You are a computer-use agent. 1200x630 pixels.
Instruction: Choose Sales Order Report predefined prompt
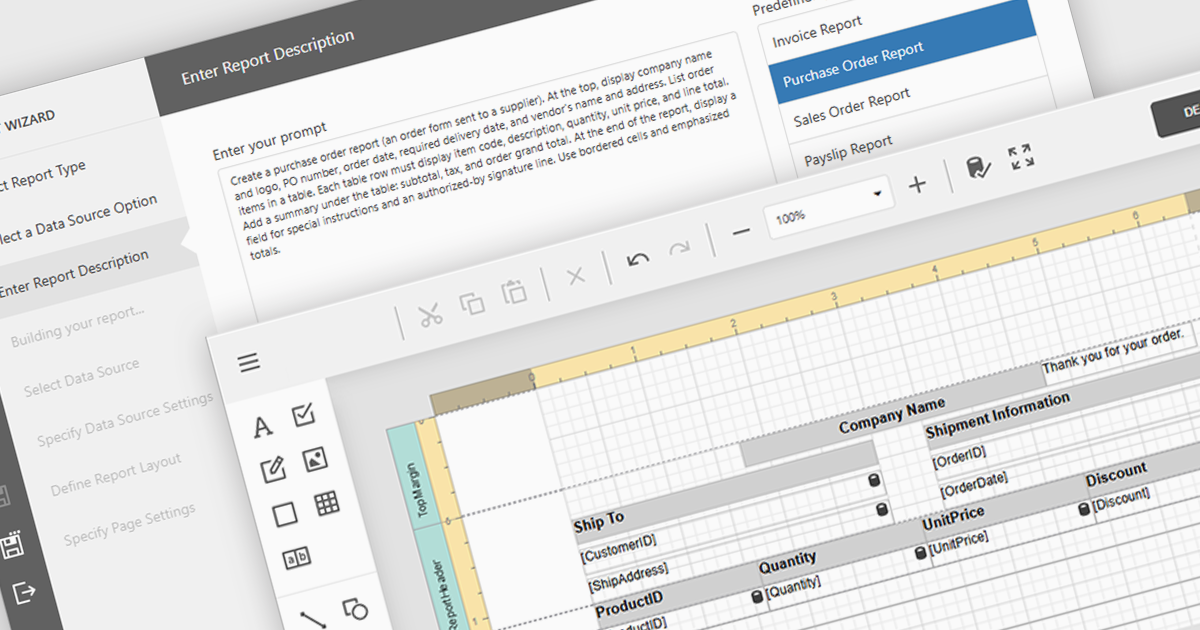851,107
